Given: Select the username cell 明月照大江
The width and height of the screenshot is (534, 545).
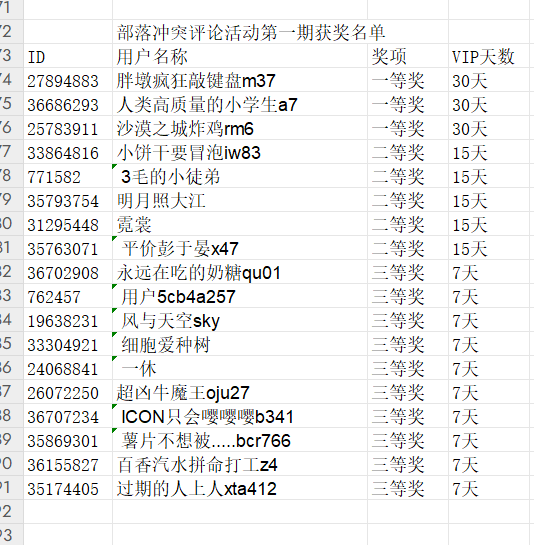Looking at the screenshot, I should pyautogui.click(x=240, y=200).
